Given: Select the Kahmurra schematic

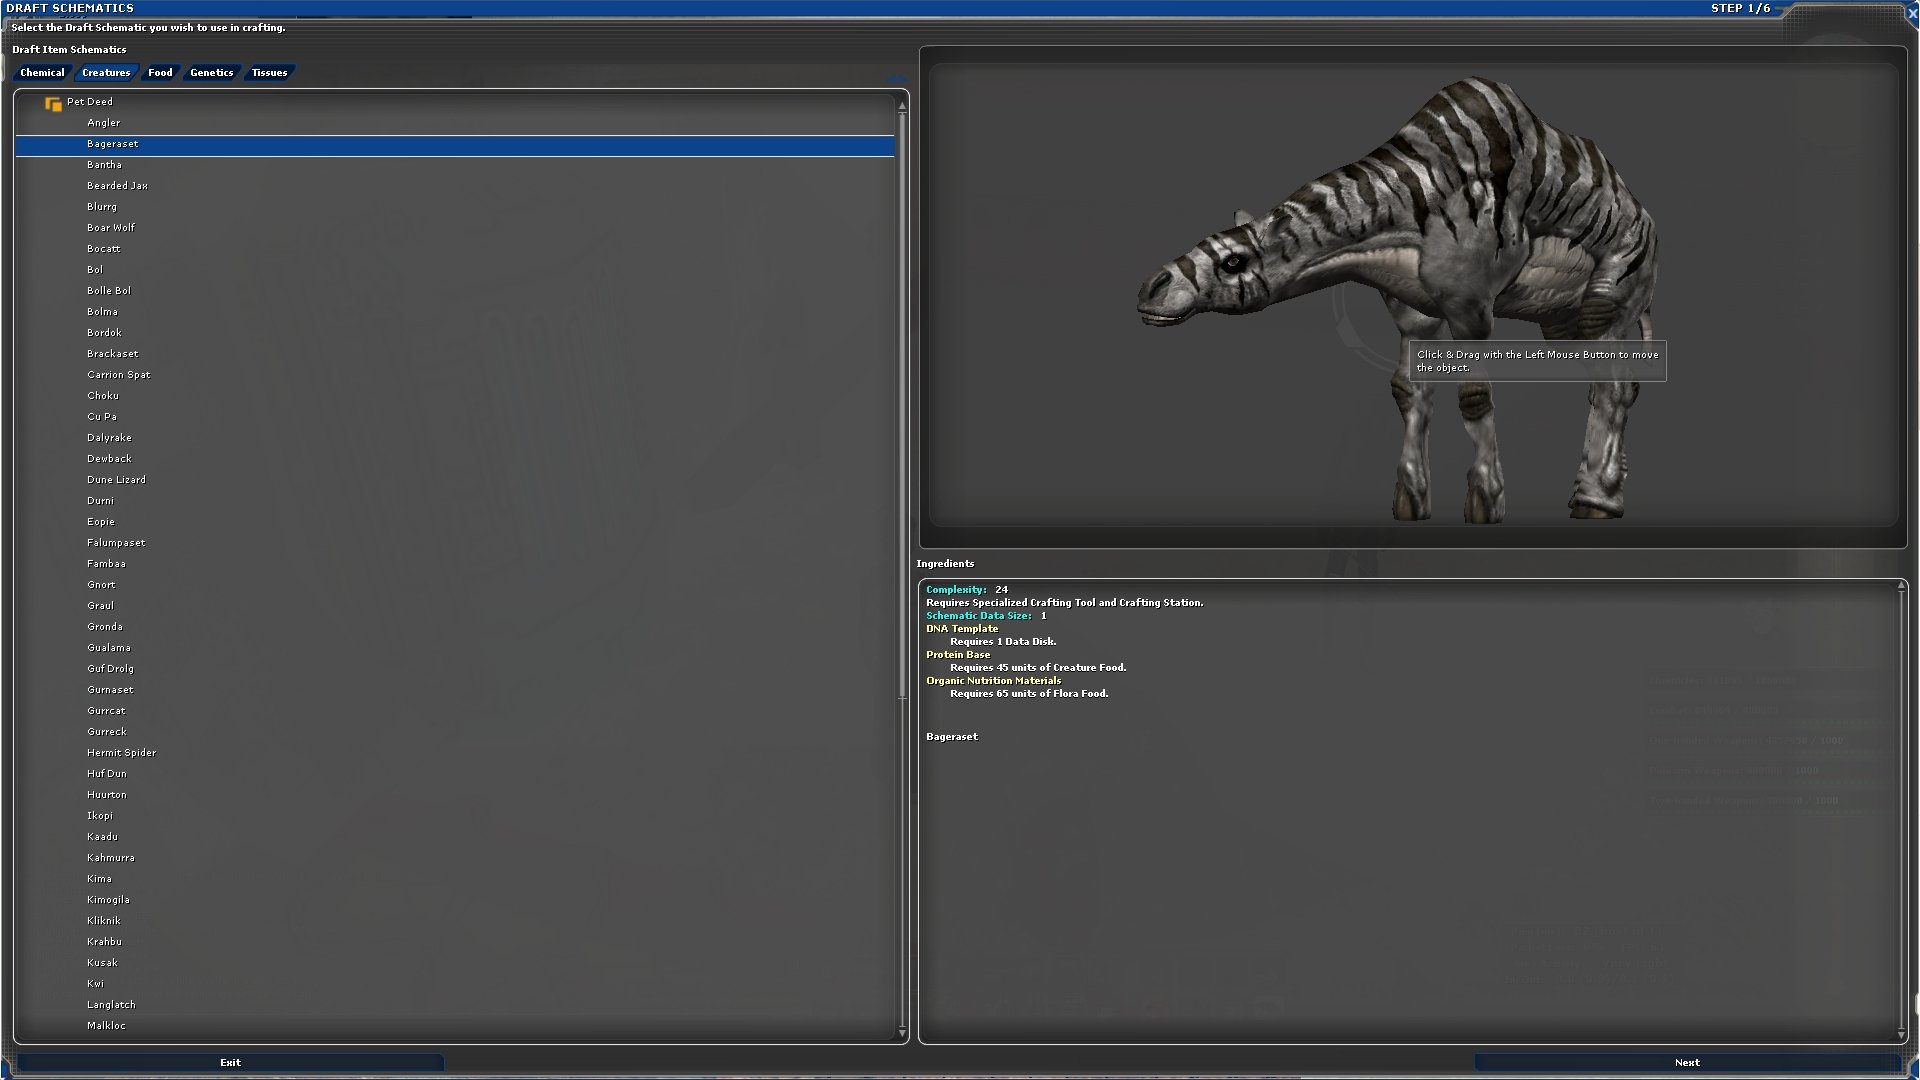Looking at the screenshot, I should (110, 858).
